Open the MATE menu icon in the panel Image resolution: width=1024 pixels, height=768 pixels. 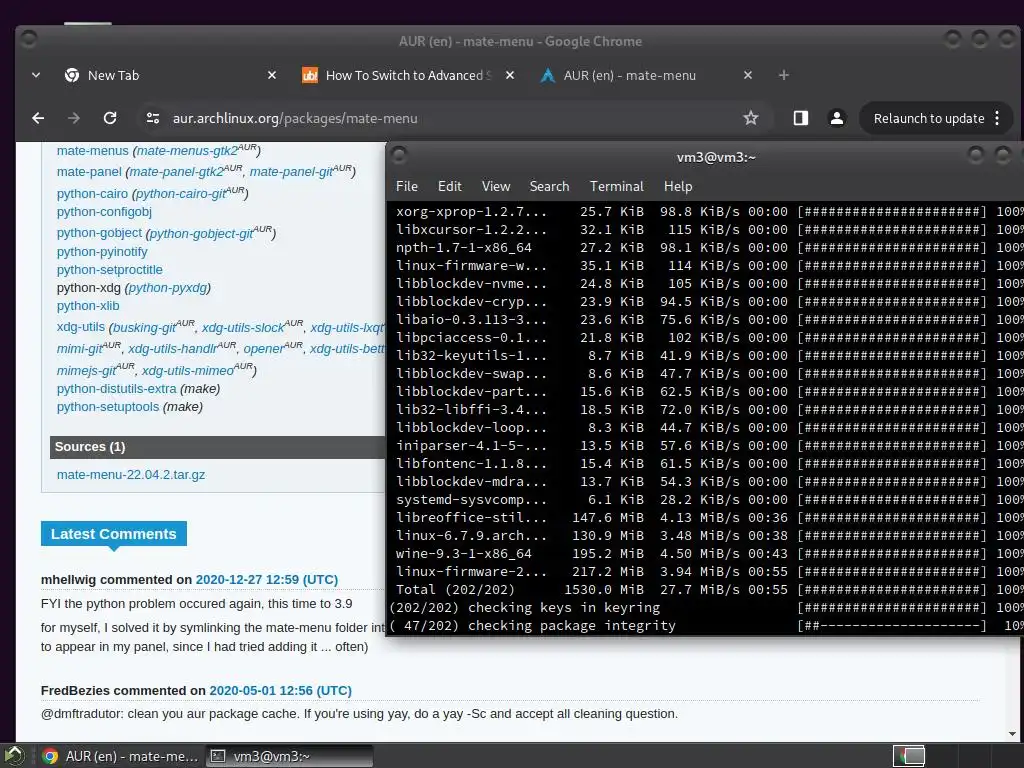(x=14, y=756)
